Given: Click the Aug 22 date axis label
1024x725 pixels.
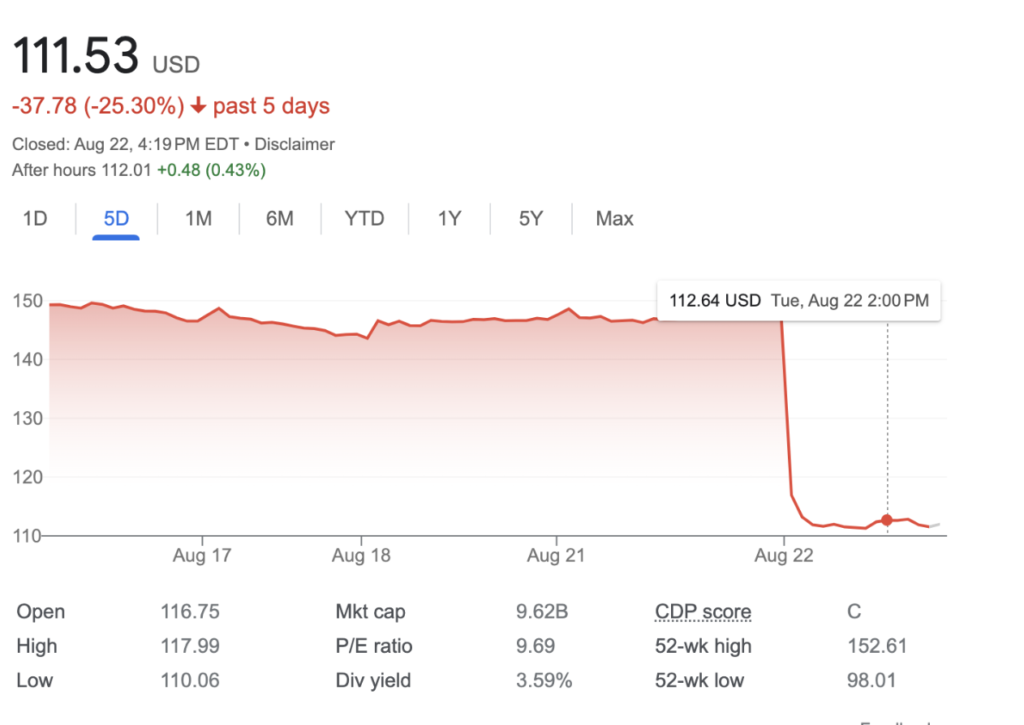Looking at the screenshot, I should [783, 555].
